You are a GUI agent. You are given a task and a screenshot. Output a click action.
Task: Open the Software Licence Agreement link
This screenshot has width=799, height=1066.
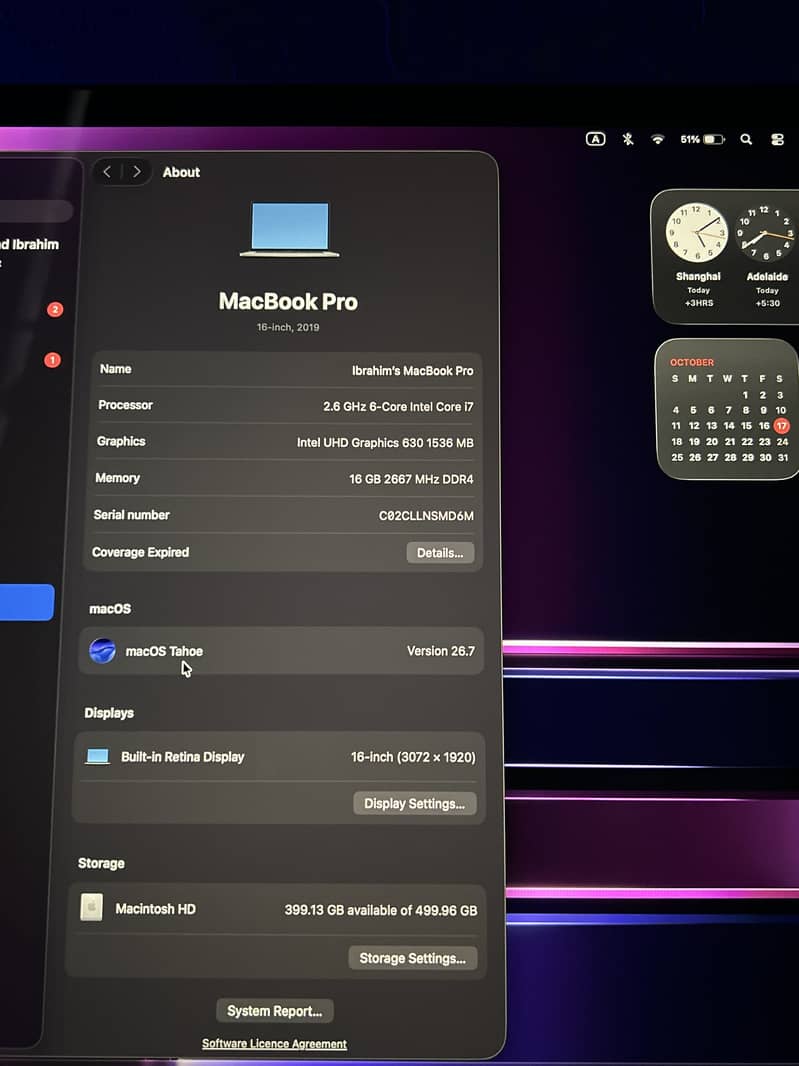pos(274,1044)
